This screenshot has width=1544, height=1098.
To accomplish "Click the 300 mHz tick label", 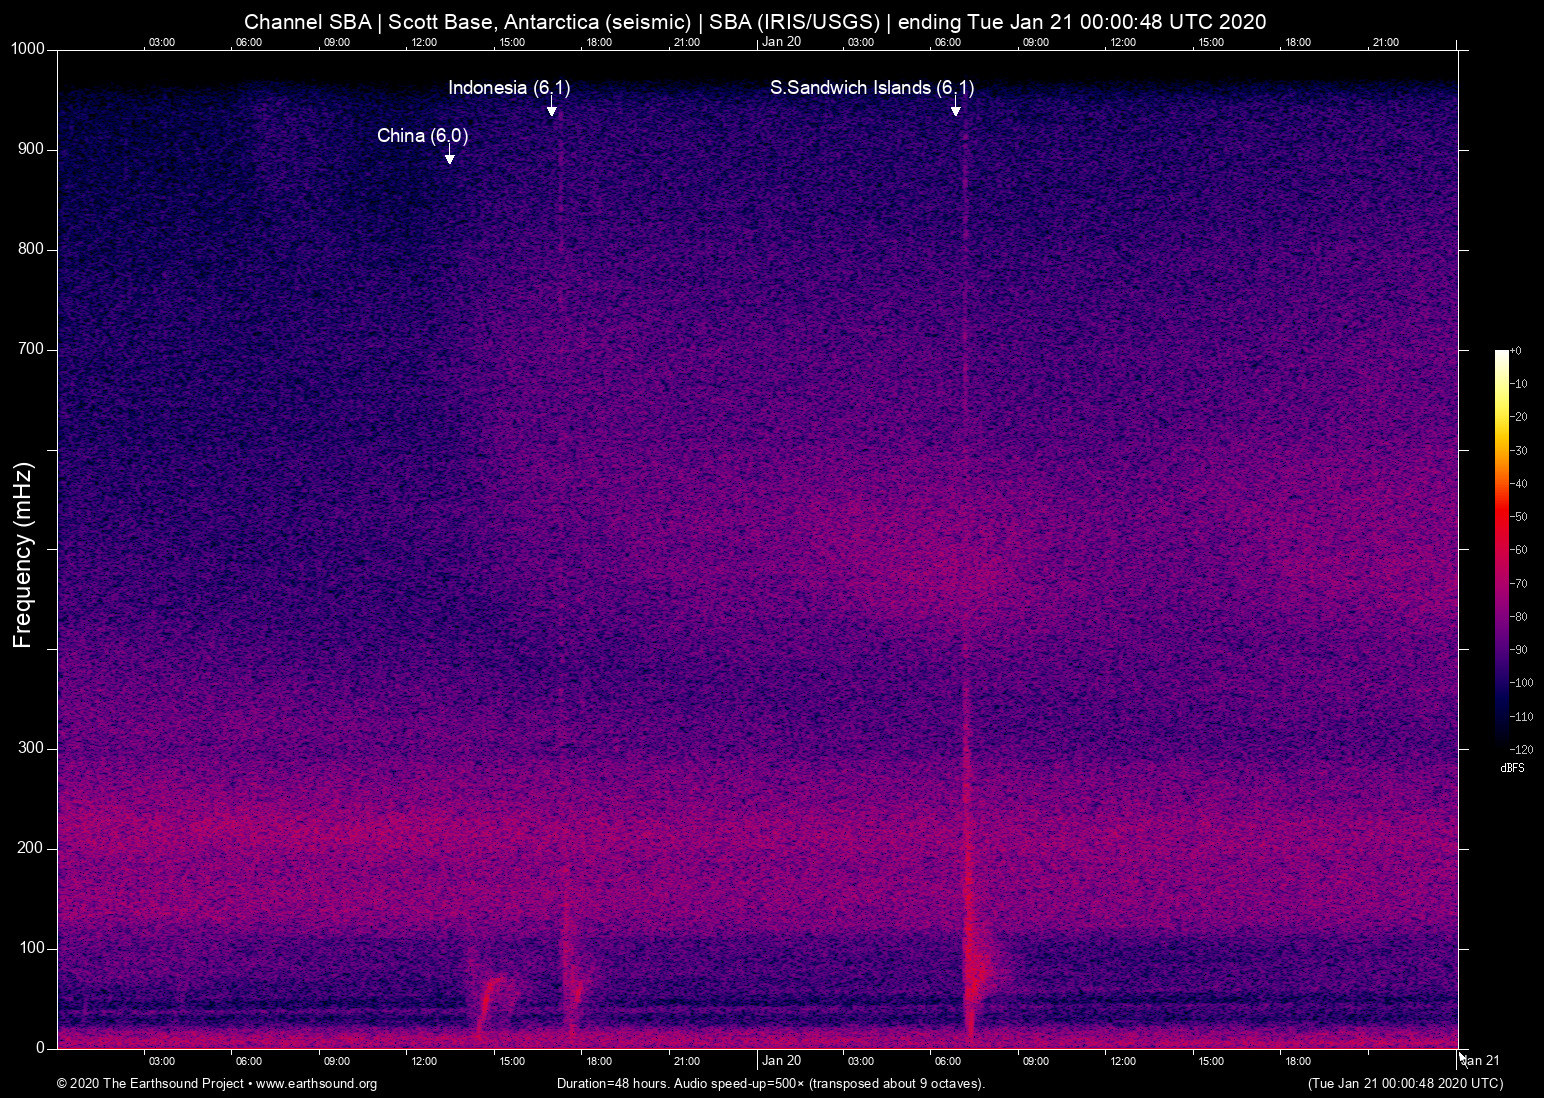I will pyautogui.click(x=31, y=747).
